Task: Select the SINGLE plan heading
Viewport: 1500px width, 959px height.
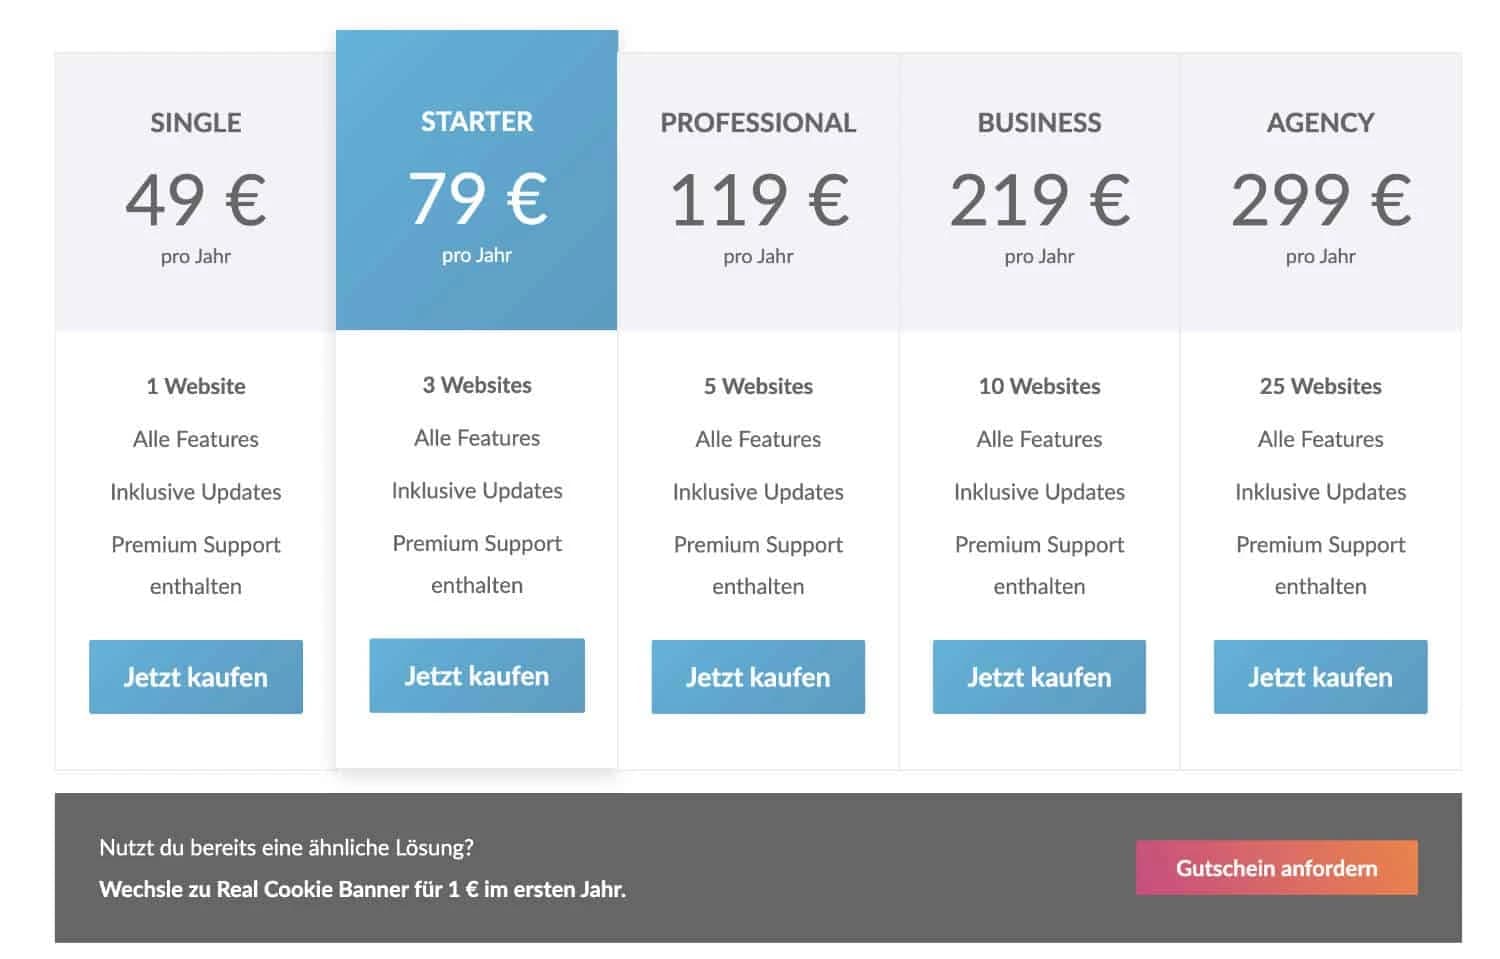Action: [x=196, y=123]
